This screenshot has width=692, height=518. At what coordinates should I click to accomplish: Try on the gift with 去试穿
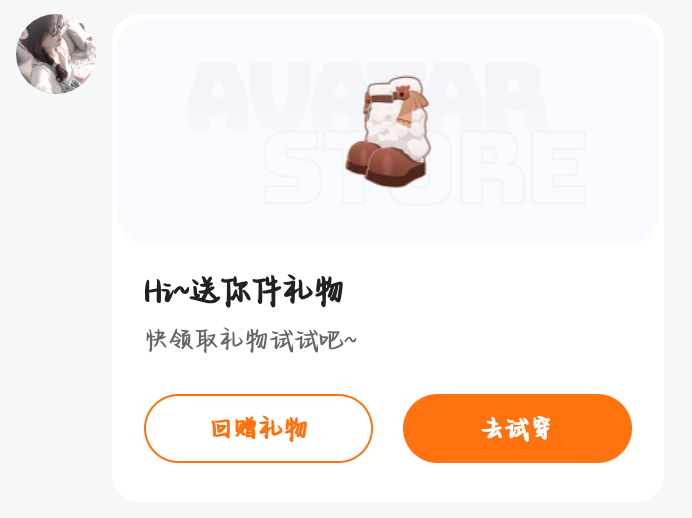pyautogui.click(x=517, y=428)
